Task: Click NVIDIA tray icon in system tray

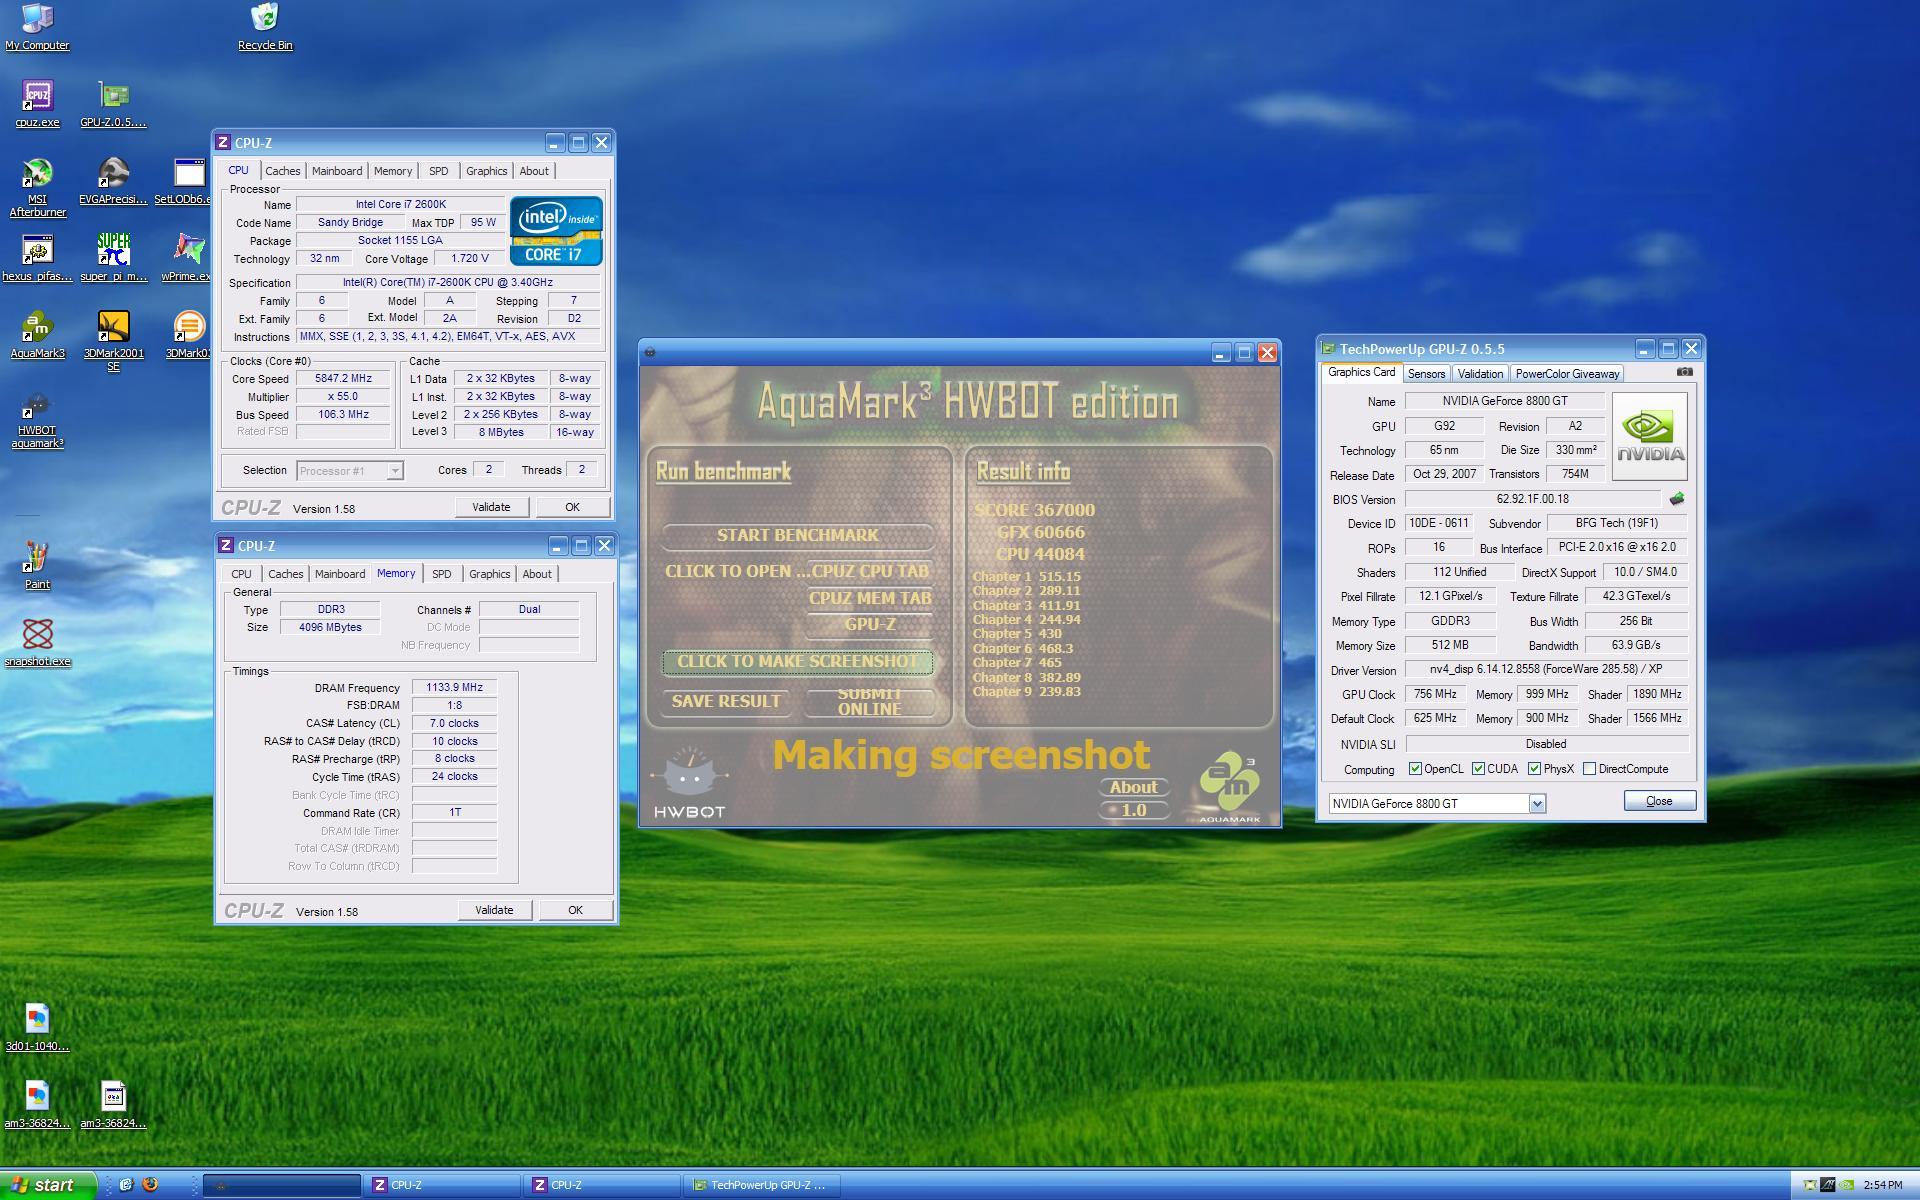Action: click(1845, 1185)
